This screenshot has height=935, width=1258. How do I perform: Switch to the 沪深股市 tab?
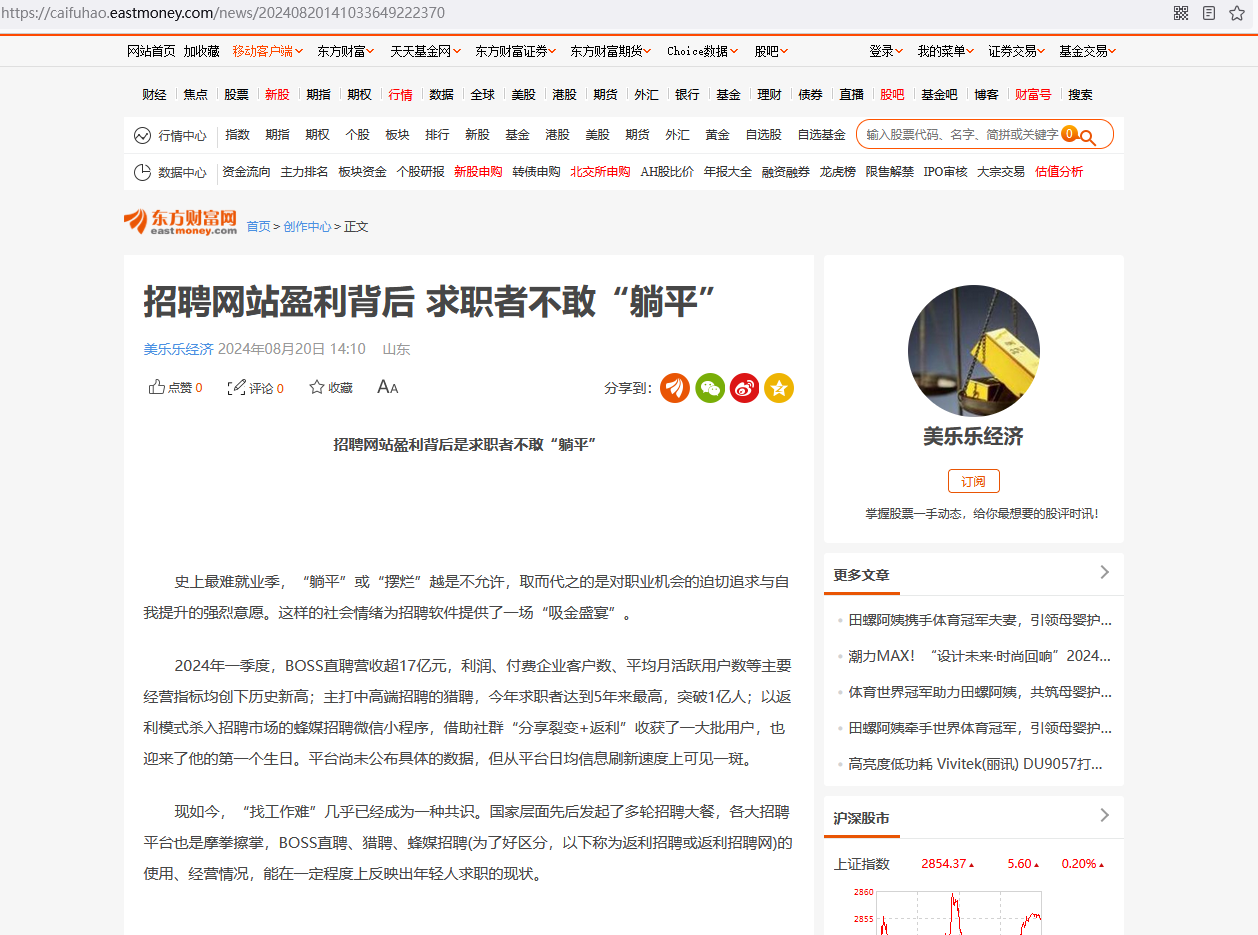pyautogui.click(x=861, y=818)
